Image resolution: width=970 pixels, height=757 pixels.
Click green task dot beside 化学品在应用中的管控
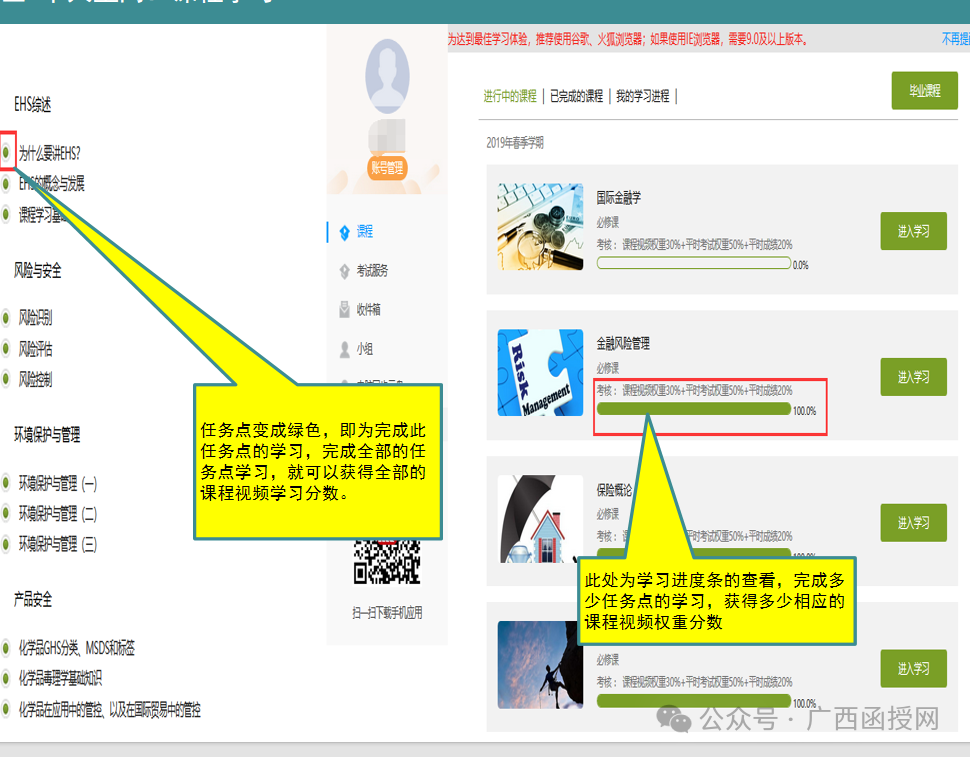[x=6, y=708]
